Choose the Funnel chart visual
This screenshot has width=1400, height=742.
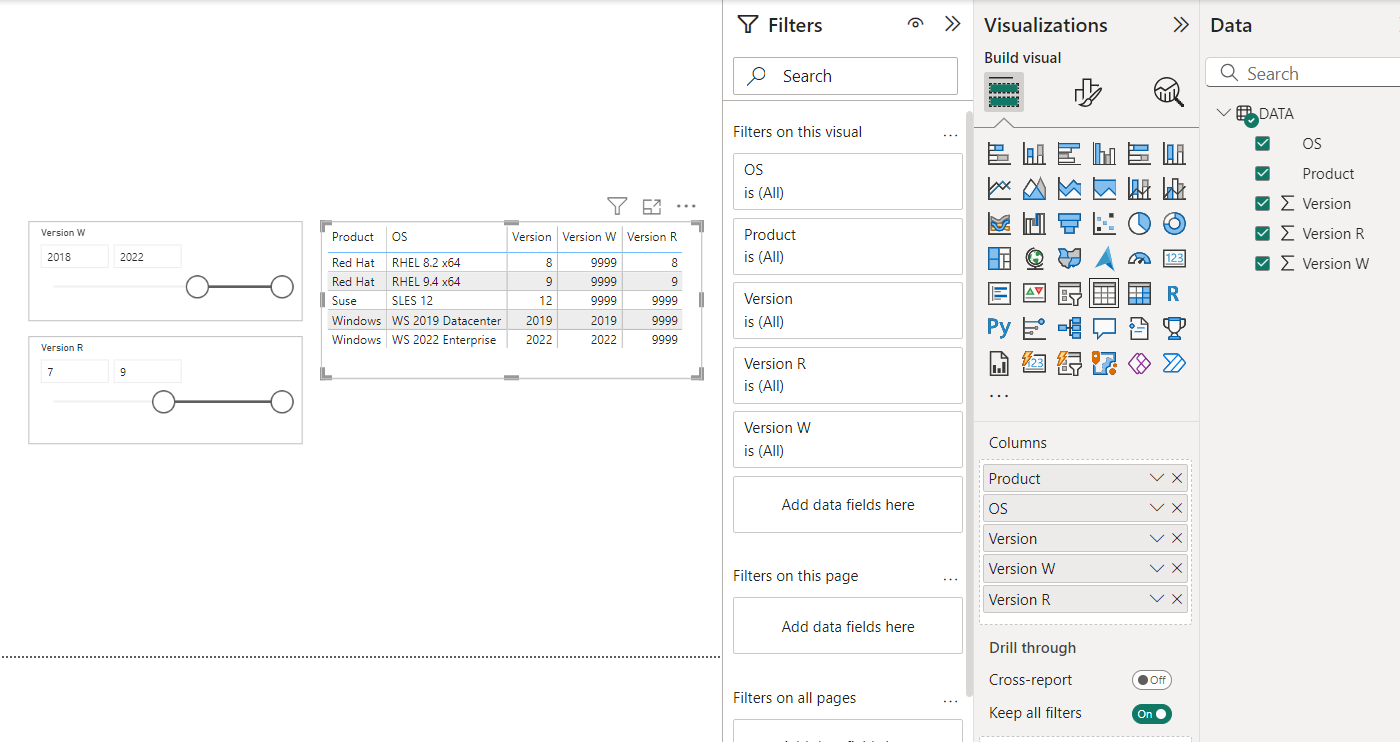pyautogui.click(x=1069, y=223)
